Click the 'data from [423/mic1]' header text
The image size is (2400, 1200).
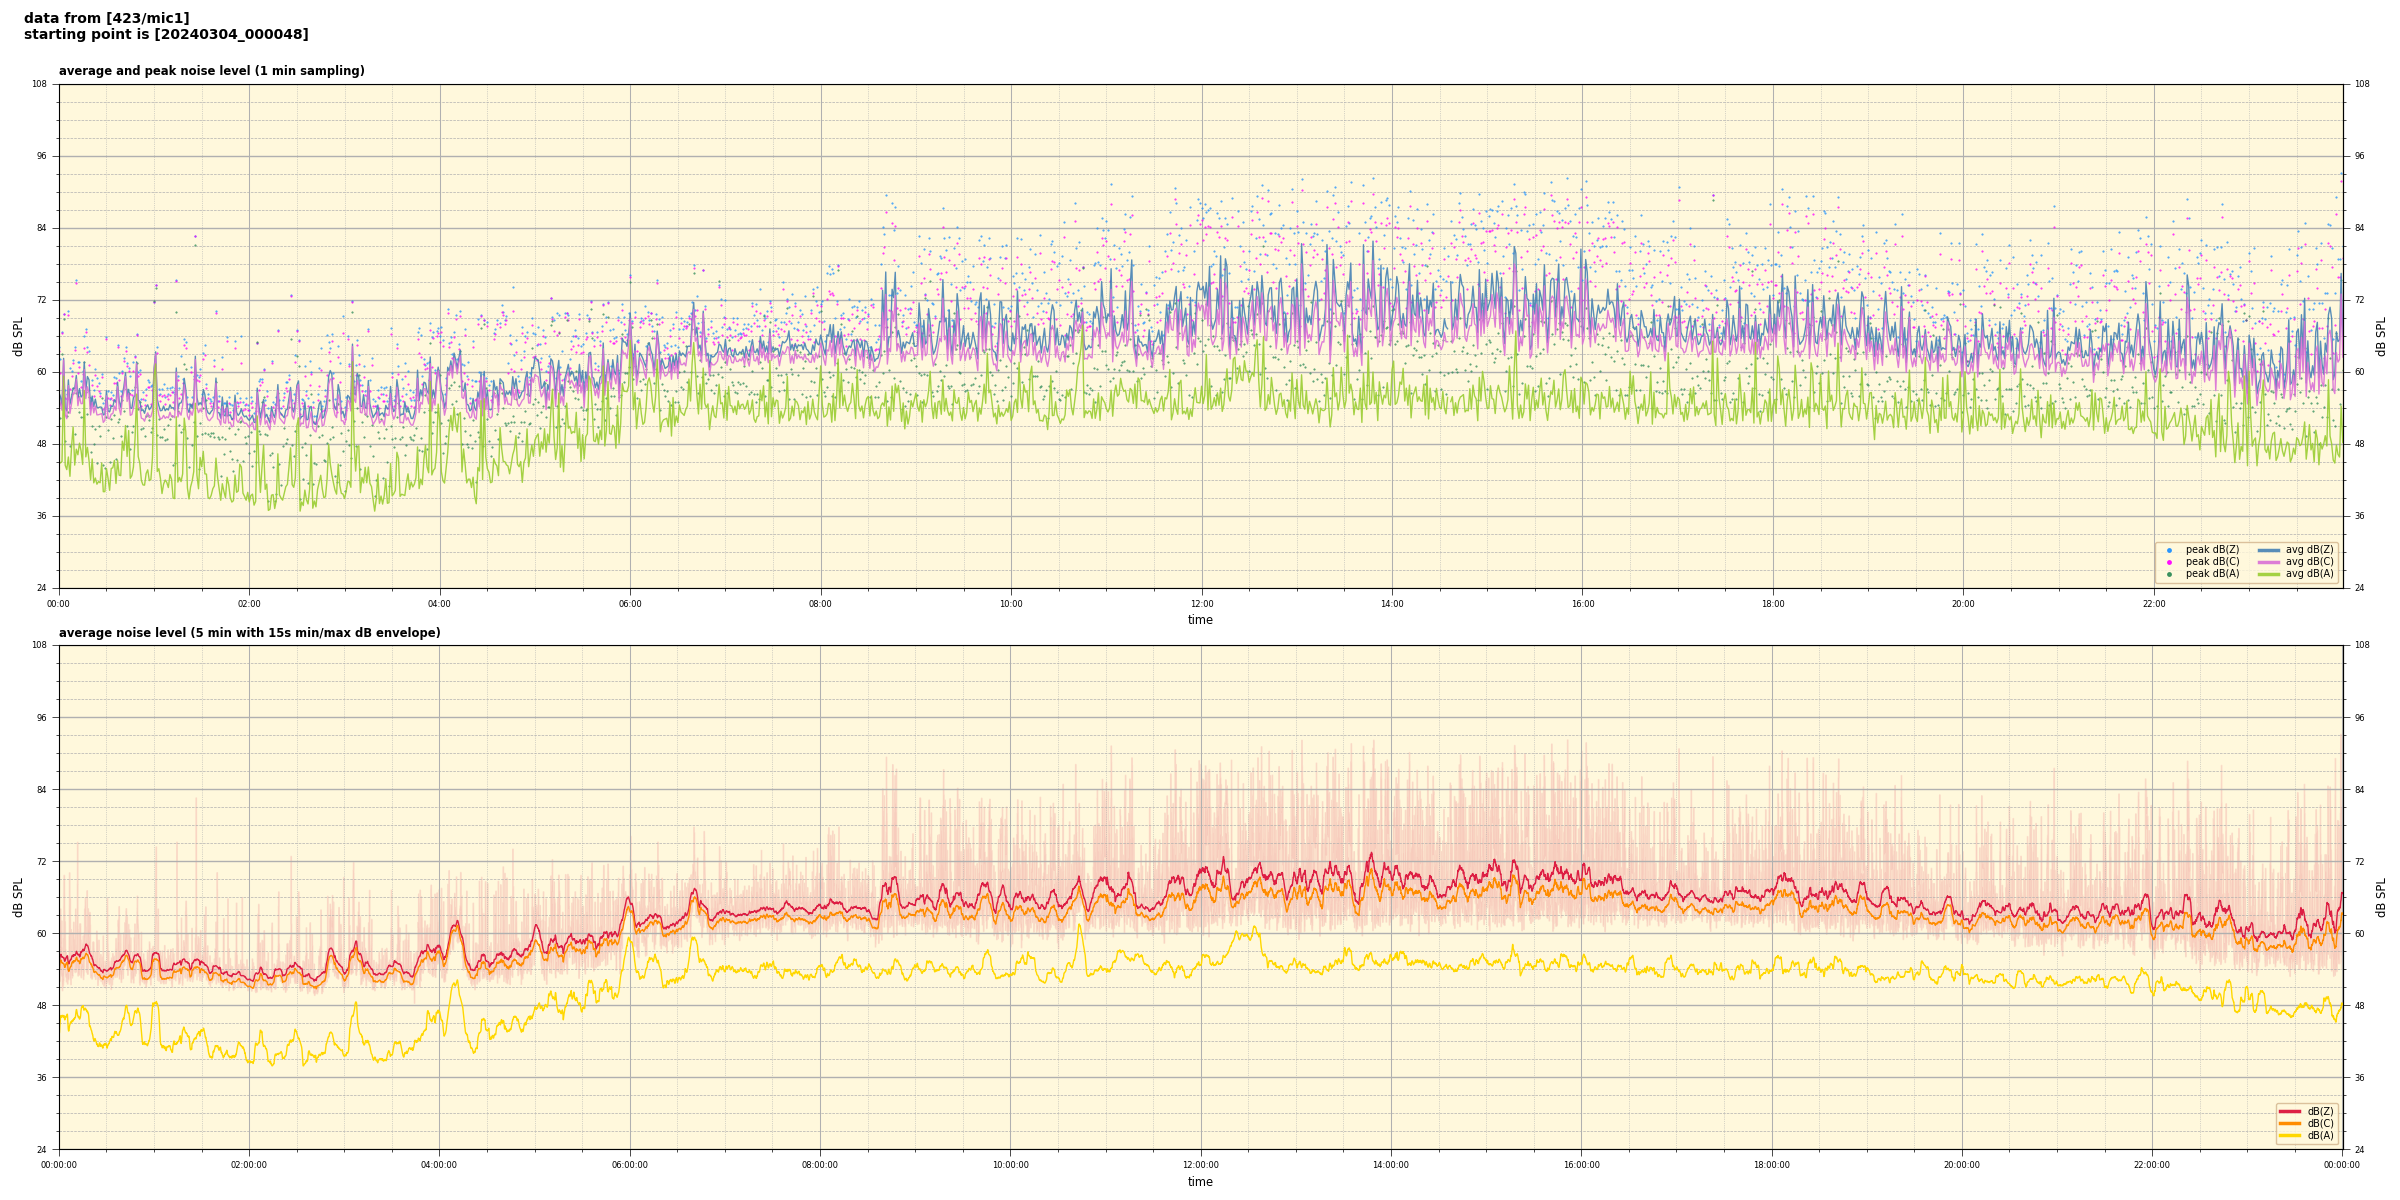point(106,18)
